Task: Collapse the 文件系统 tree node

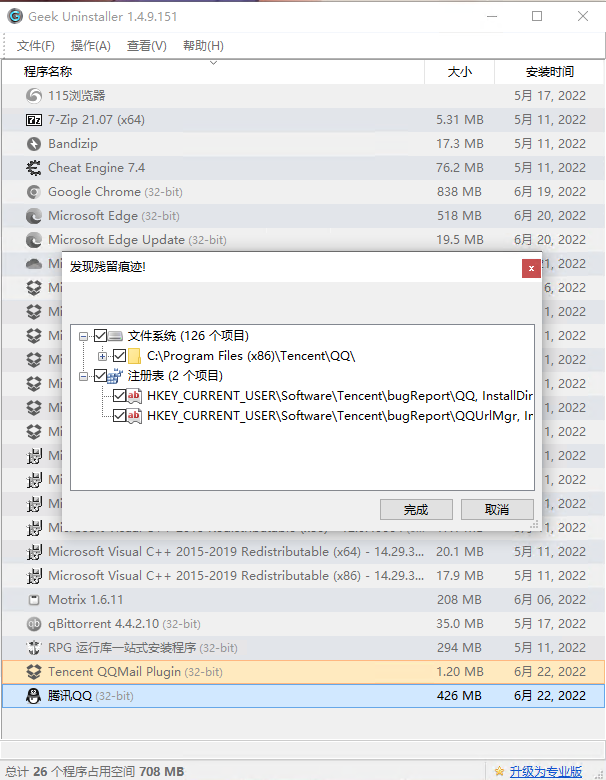Action: click(84, 336)
